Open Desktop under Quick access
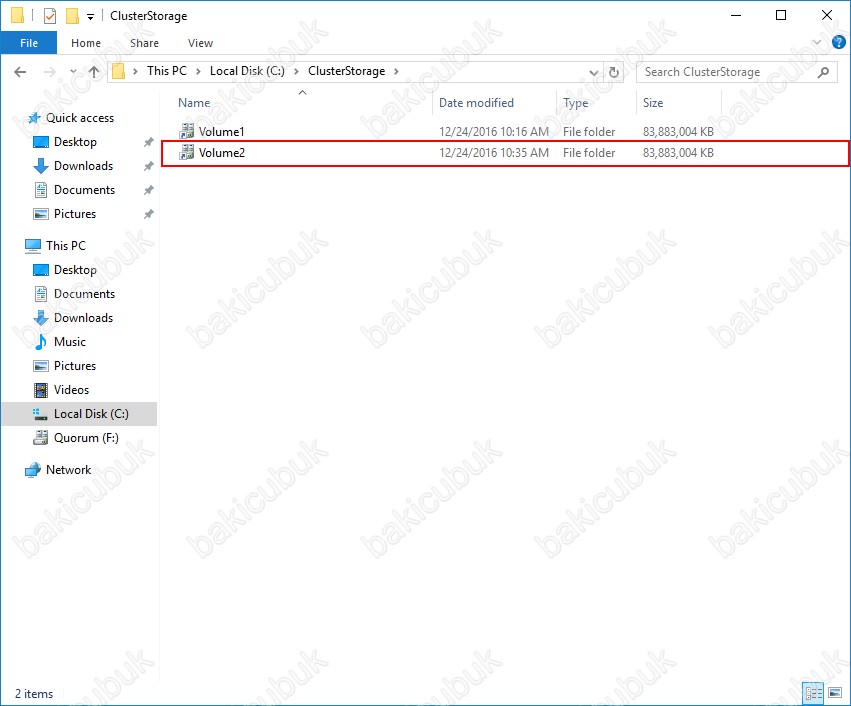The image size is (851, 706). click(x=75, y=142)
